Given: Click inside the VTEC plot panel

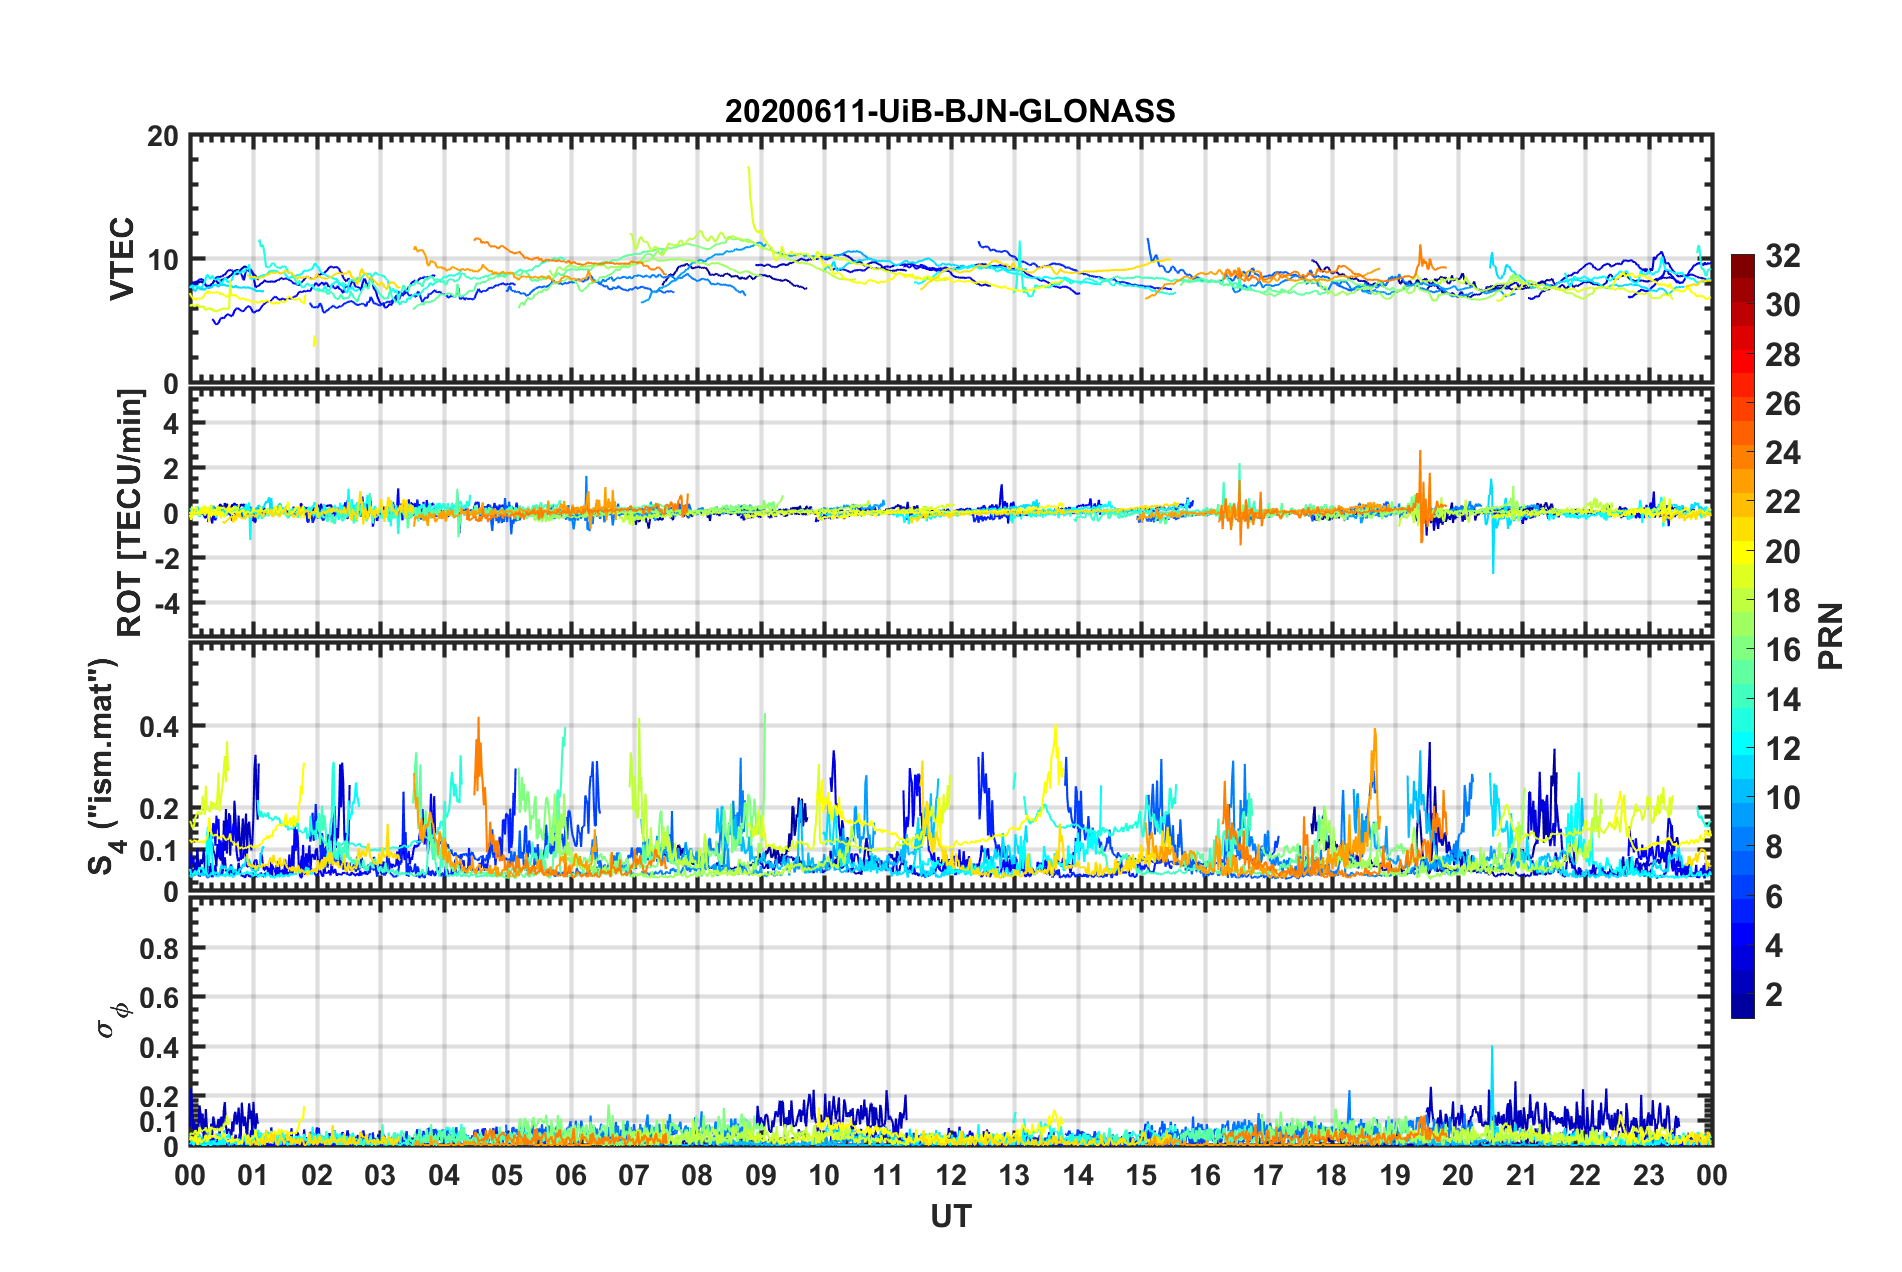Looking at the screenshot, I should point(951,259).
